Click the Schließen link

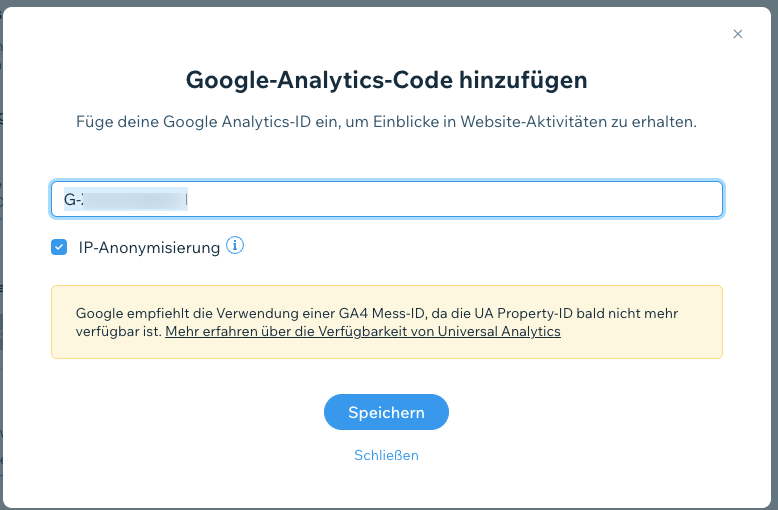[x=387, y=455]
